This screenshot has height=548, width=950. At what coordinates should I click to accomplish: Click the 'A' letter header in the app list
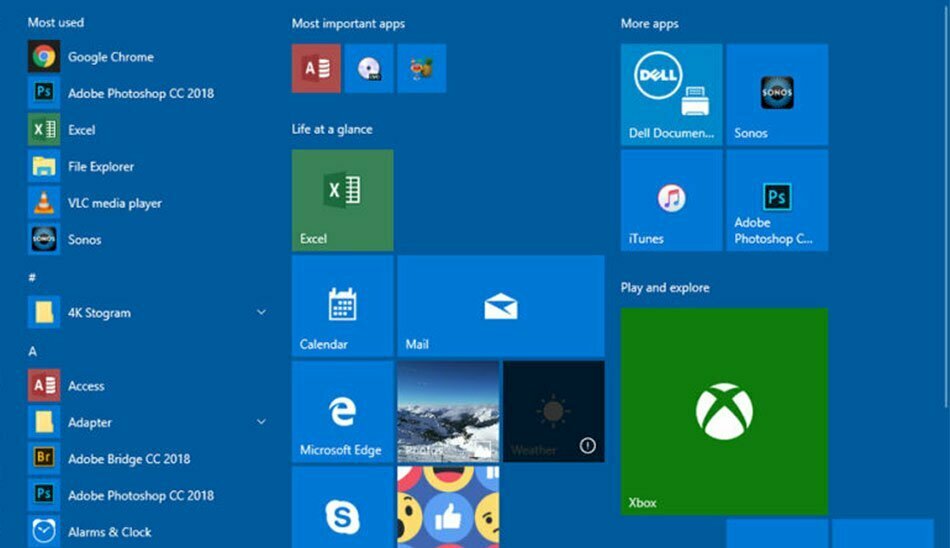pos(33,351)
